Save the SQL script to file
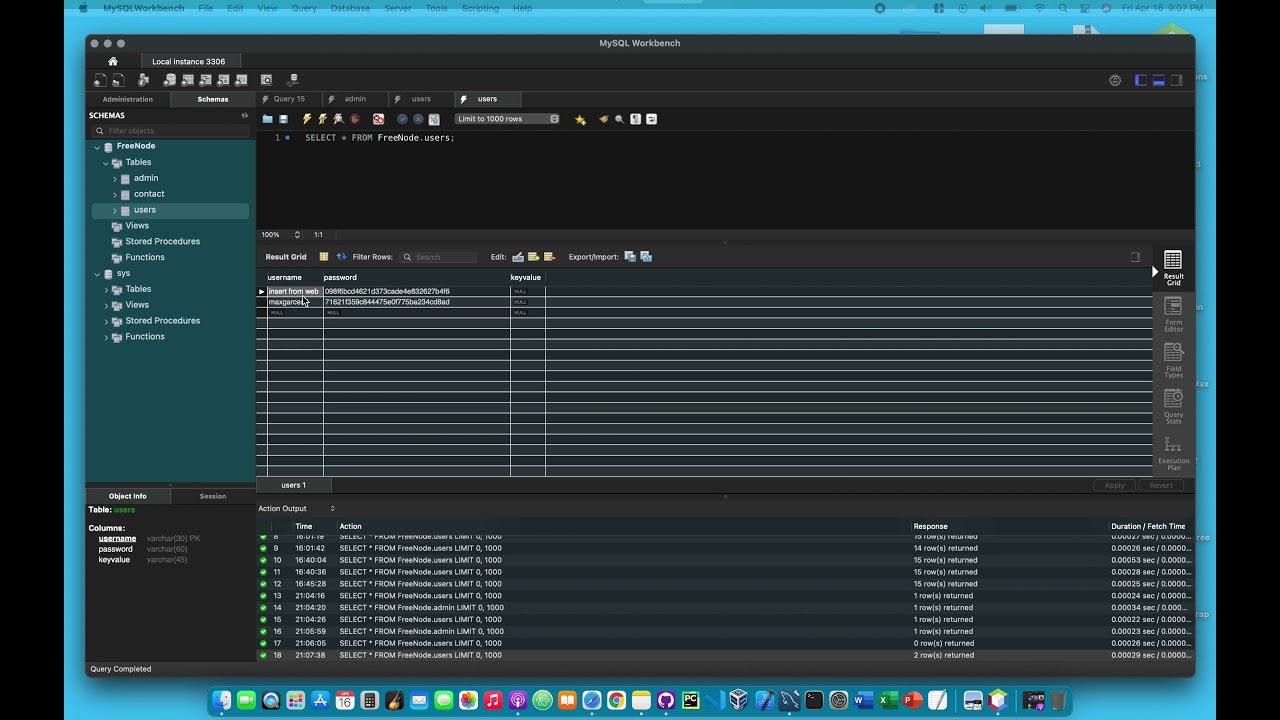The width and height of the screenshot is (1280, 720). point(284,119)
